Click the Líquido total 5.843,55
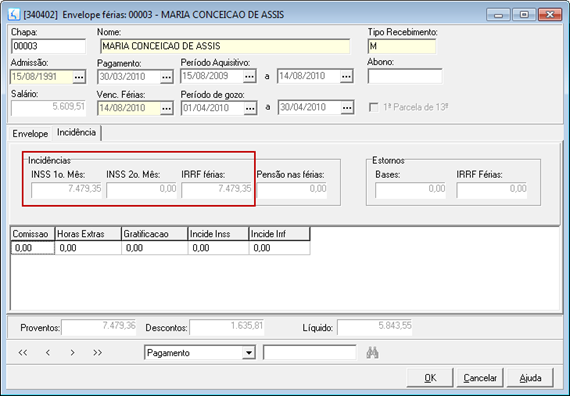Image resolution: width=570 pixels, height=396 pixels. 375,327
